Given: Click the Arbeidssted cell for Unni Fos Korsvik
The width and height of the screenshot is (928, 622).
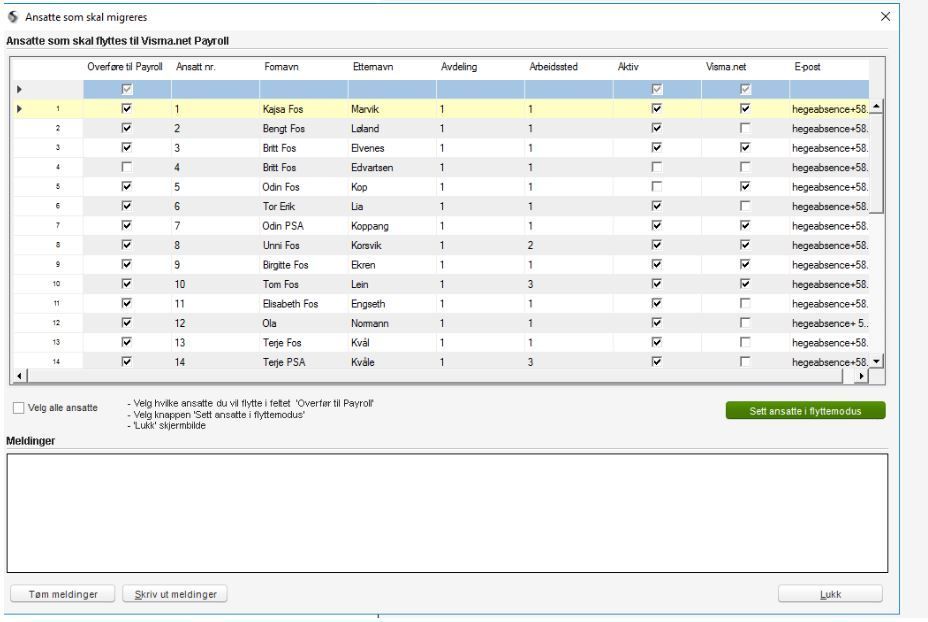Looking at the screenshot, I should (x=569, y=245).
